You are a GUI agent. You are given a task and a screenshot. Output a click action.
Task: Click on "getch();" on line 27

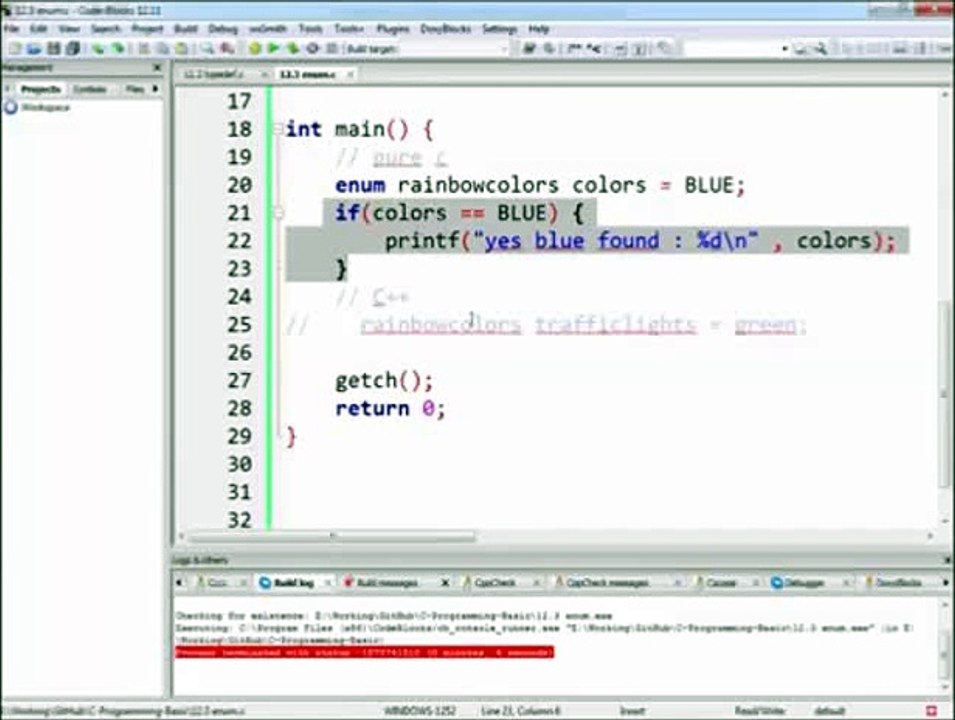coord(384,381)
